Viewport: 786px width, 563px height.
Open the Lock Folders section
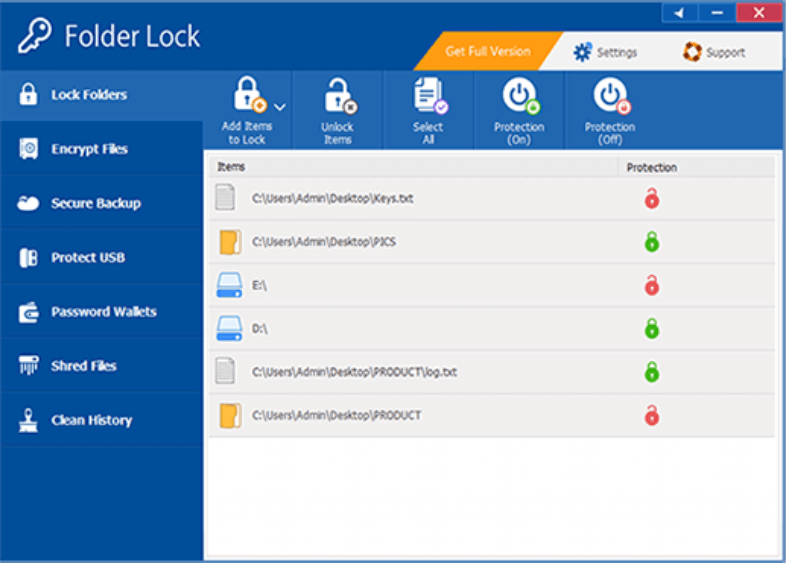pos(102,95)
